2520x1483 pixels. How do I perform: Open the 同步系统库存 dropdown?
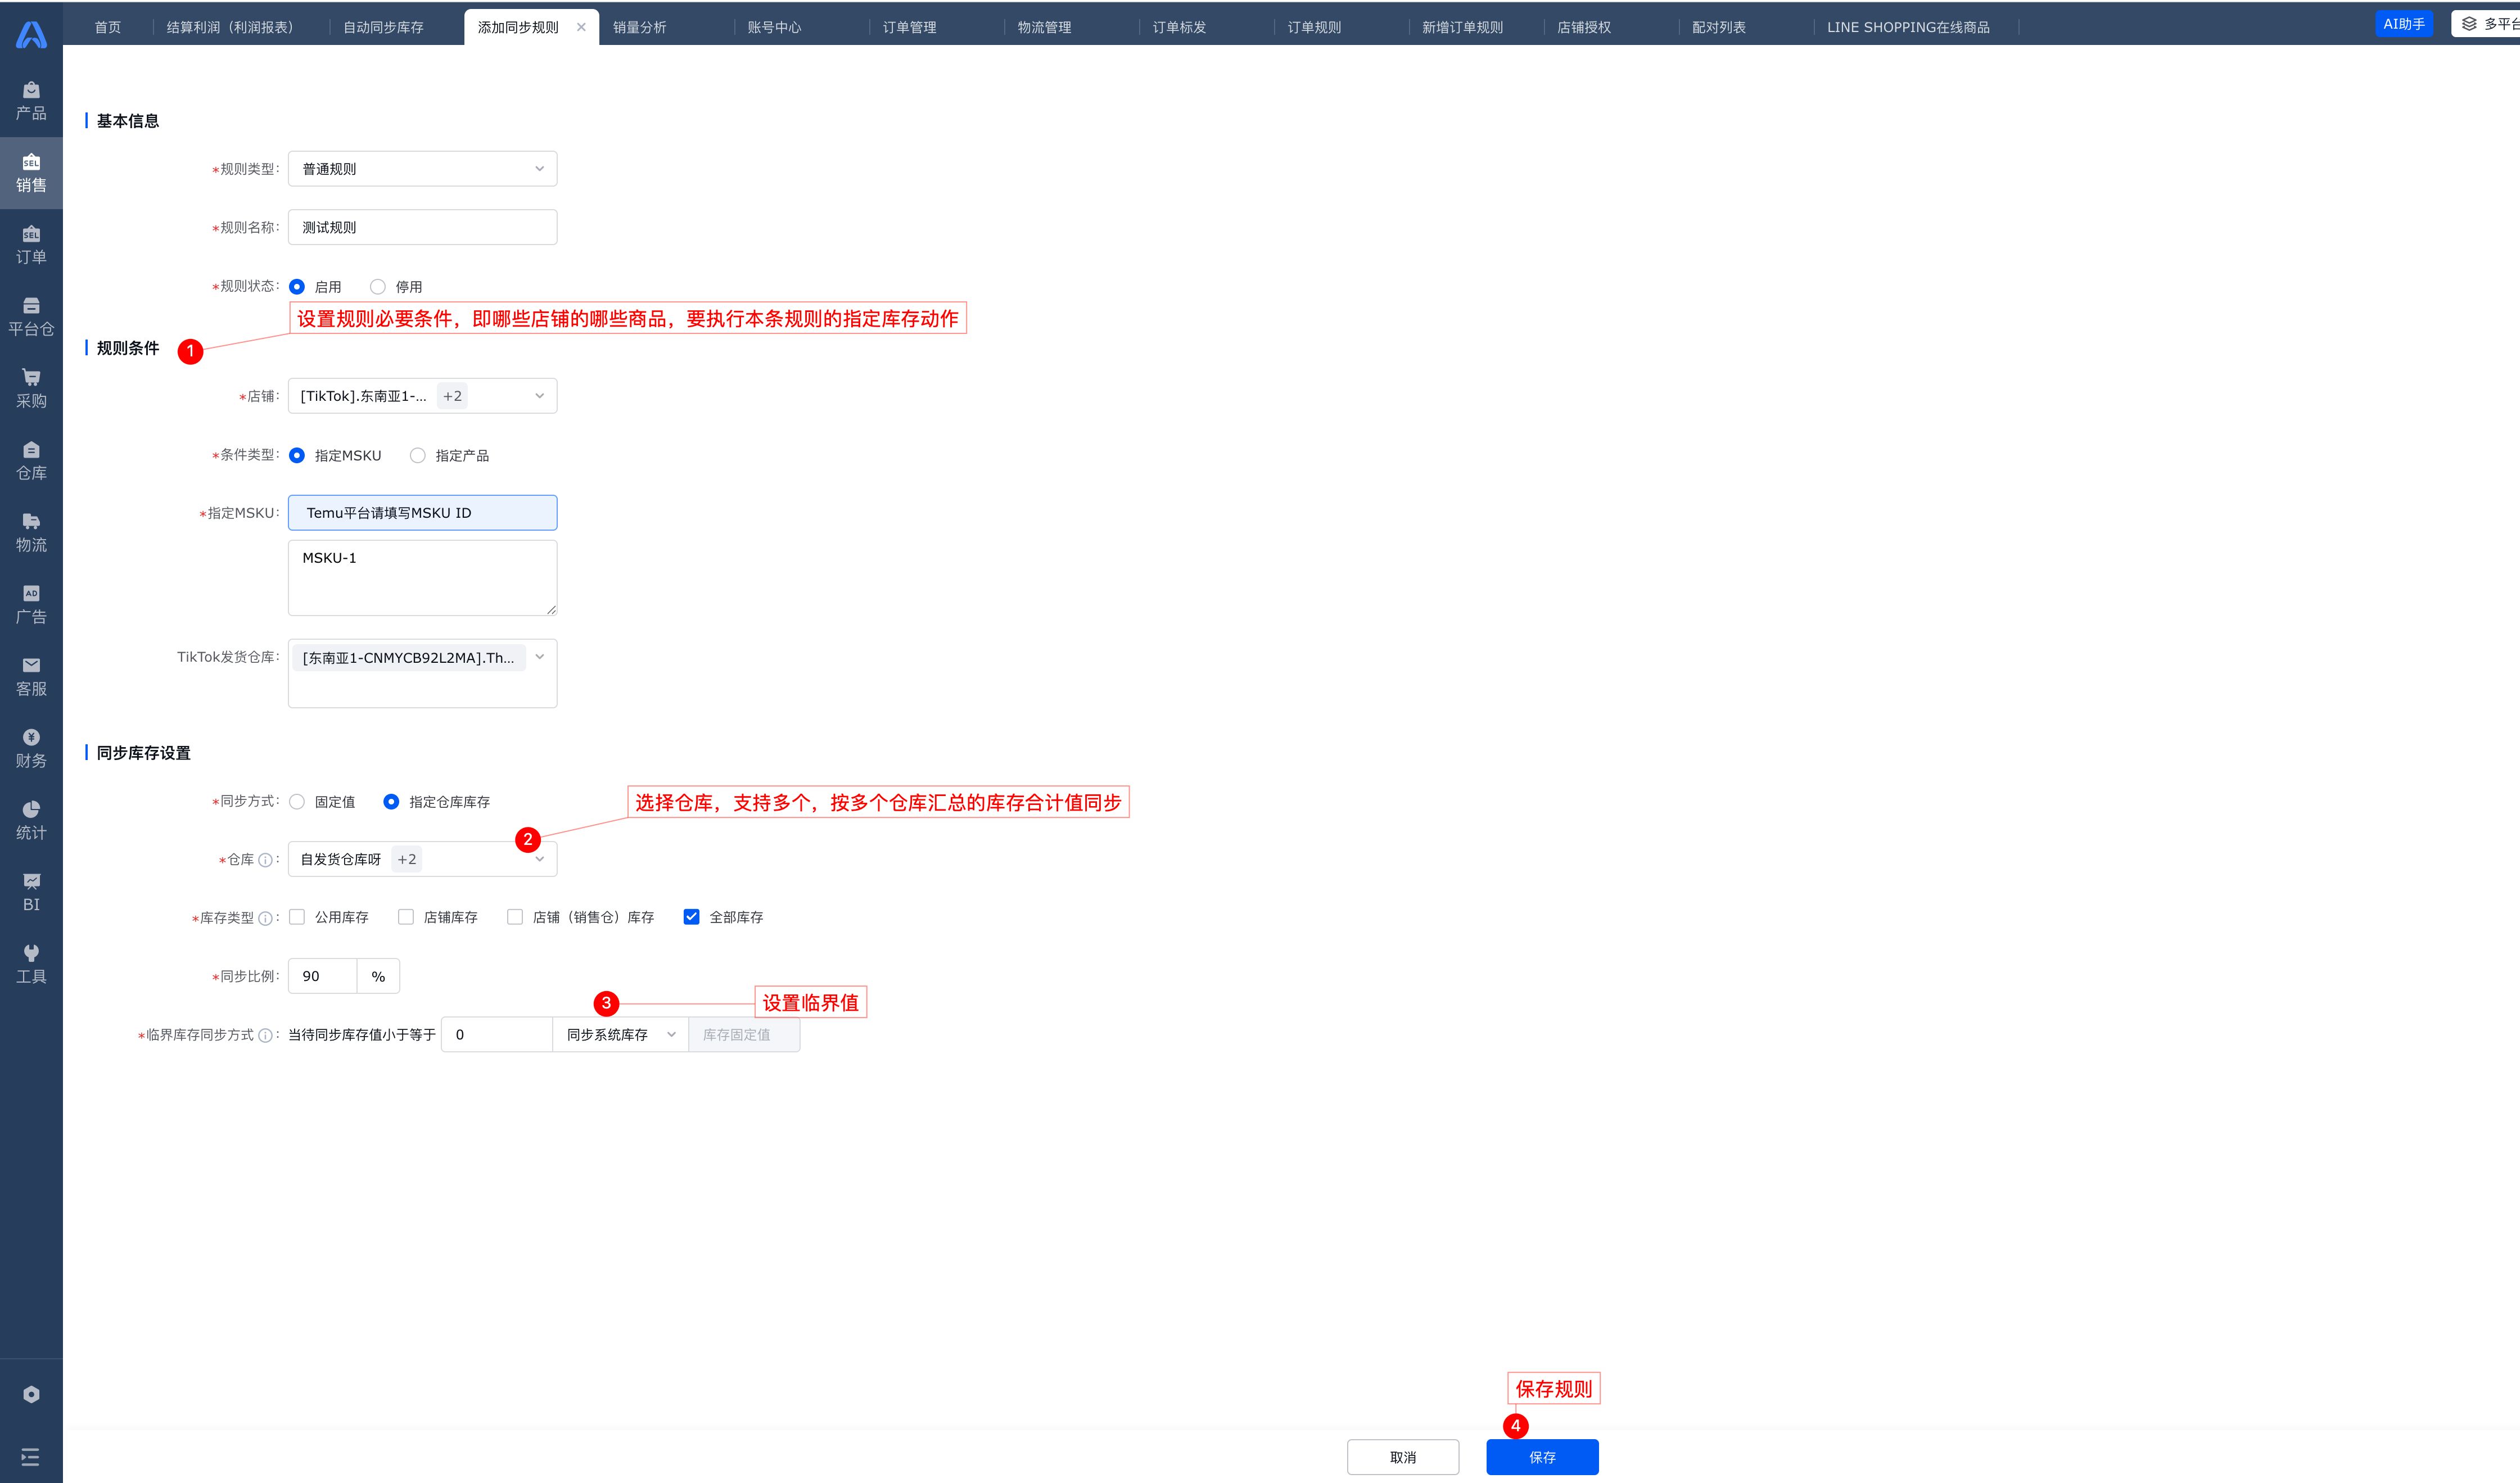click(x=620, y=1034)
